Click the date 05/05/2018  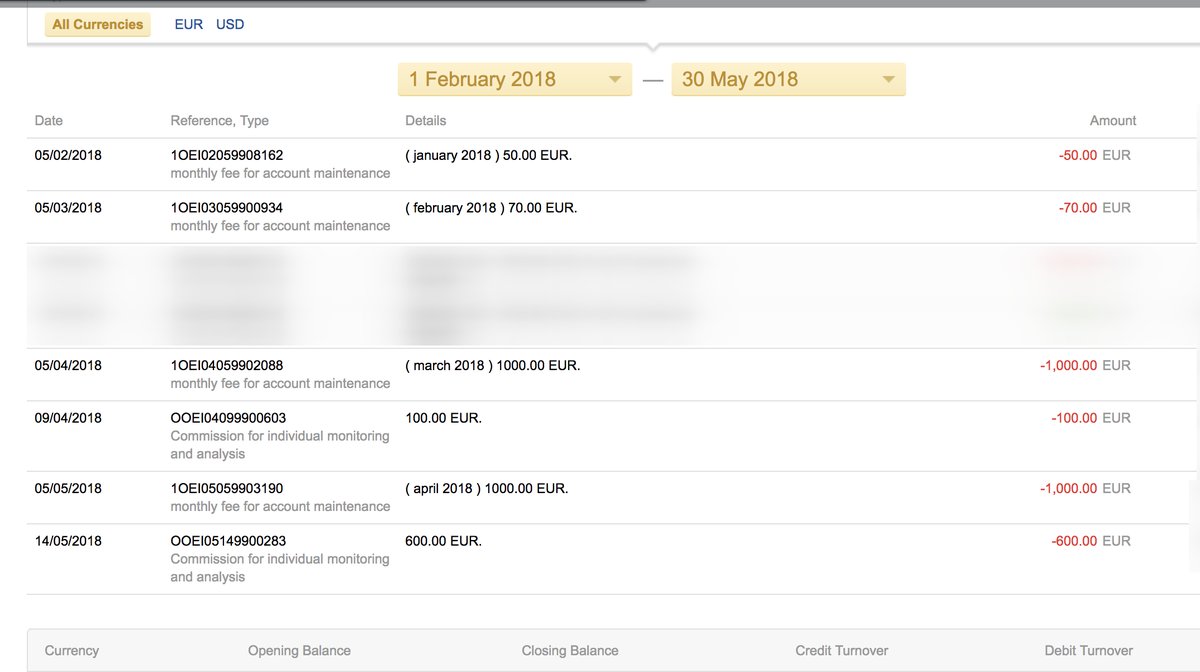point(68,488)
